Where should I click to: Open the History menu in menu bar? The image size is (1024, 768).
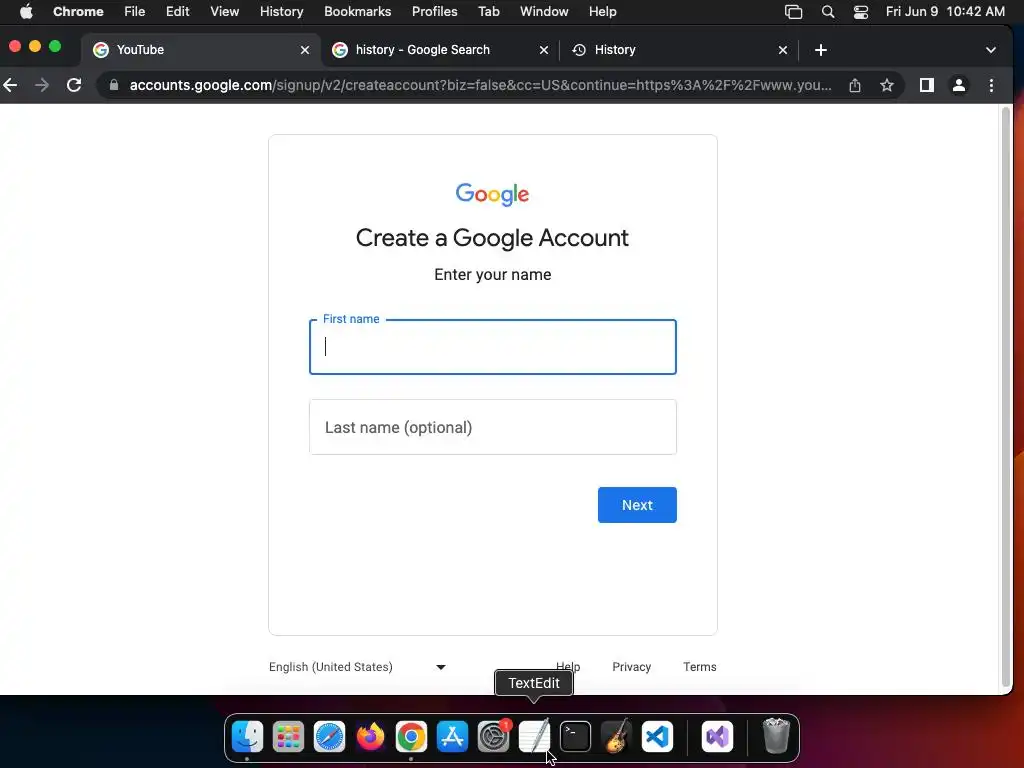coord(281,11)
